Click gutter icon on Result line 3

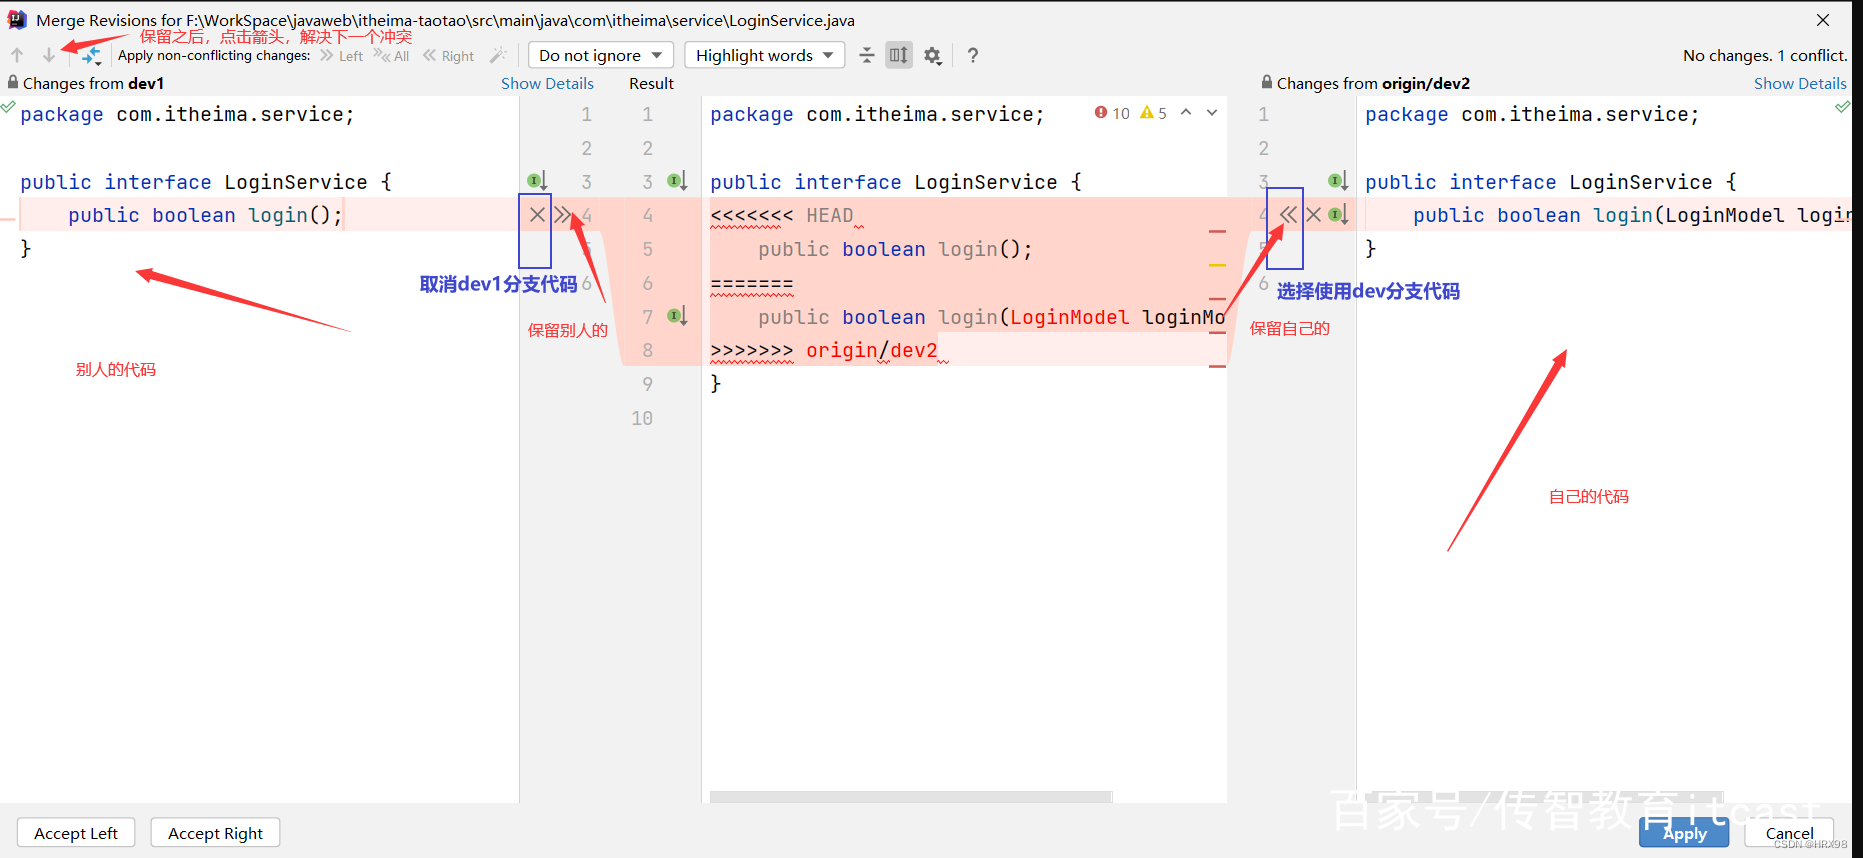[x=677, y=181]
